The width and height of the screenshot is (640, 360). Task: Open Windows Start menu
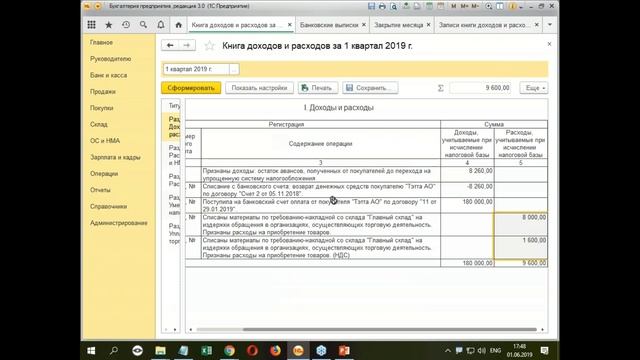(x=91, y=351)
